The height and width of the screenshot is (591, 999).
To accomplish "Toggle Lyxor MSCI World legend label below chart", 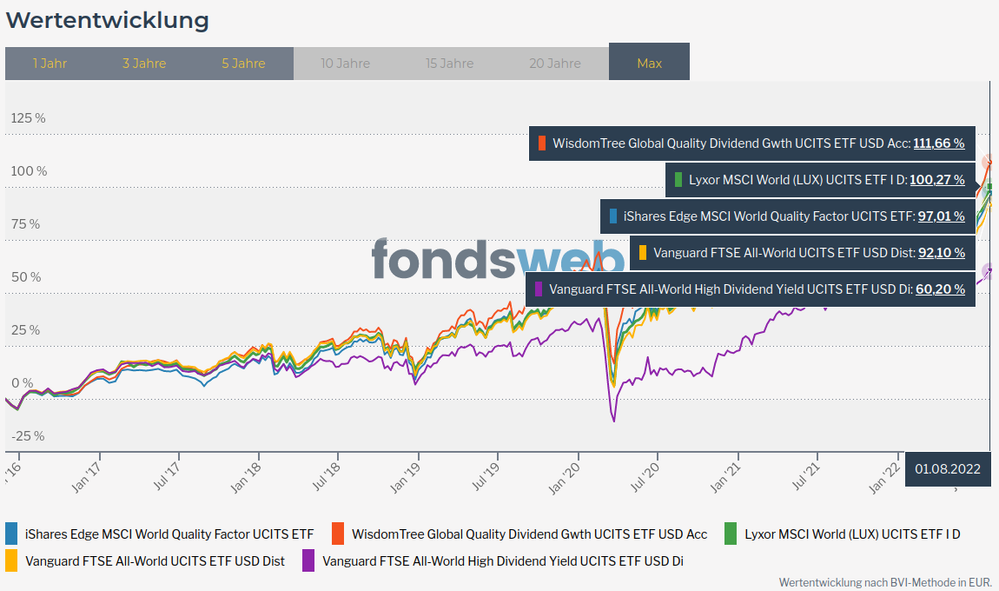I will pos(852,534).
